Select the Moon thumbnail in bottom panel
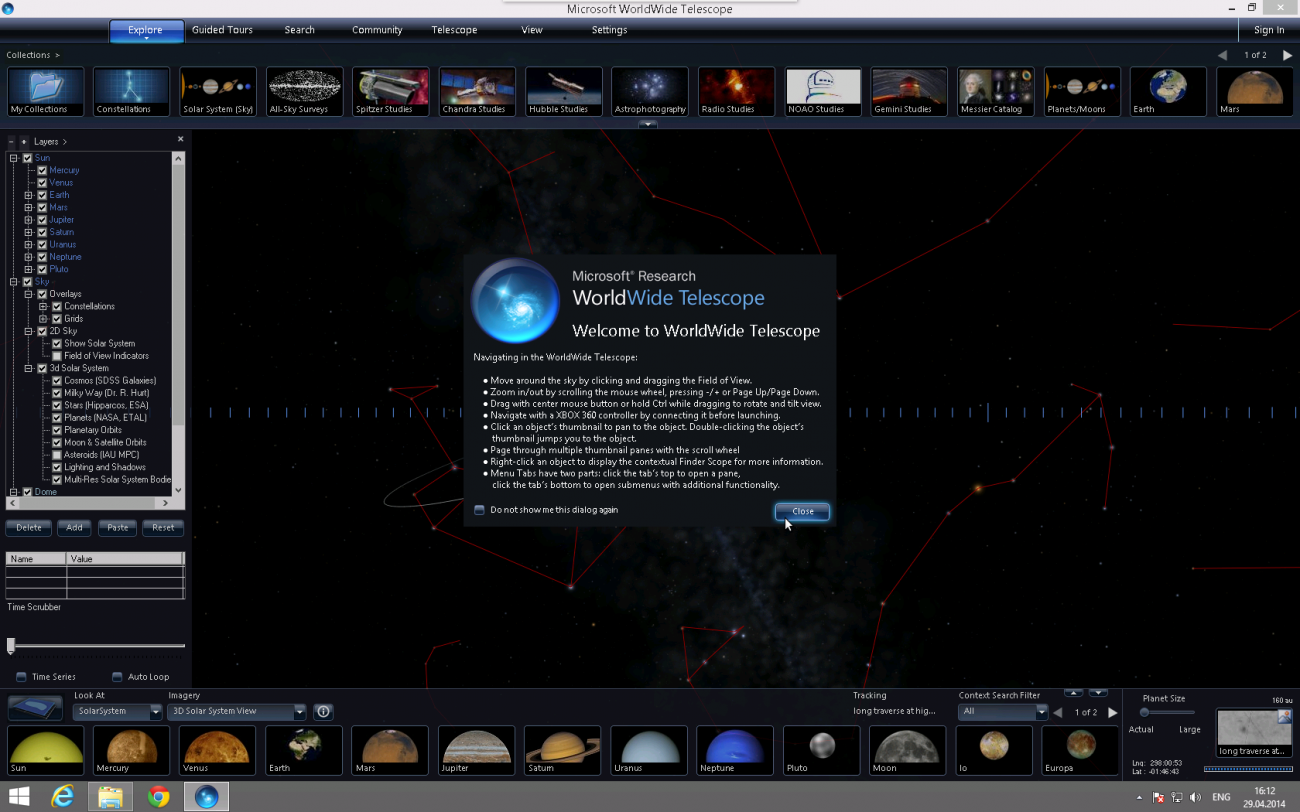The width and height of the screenshot is (1300, 812). (908, 751)
